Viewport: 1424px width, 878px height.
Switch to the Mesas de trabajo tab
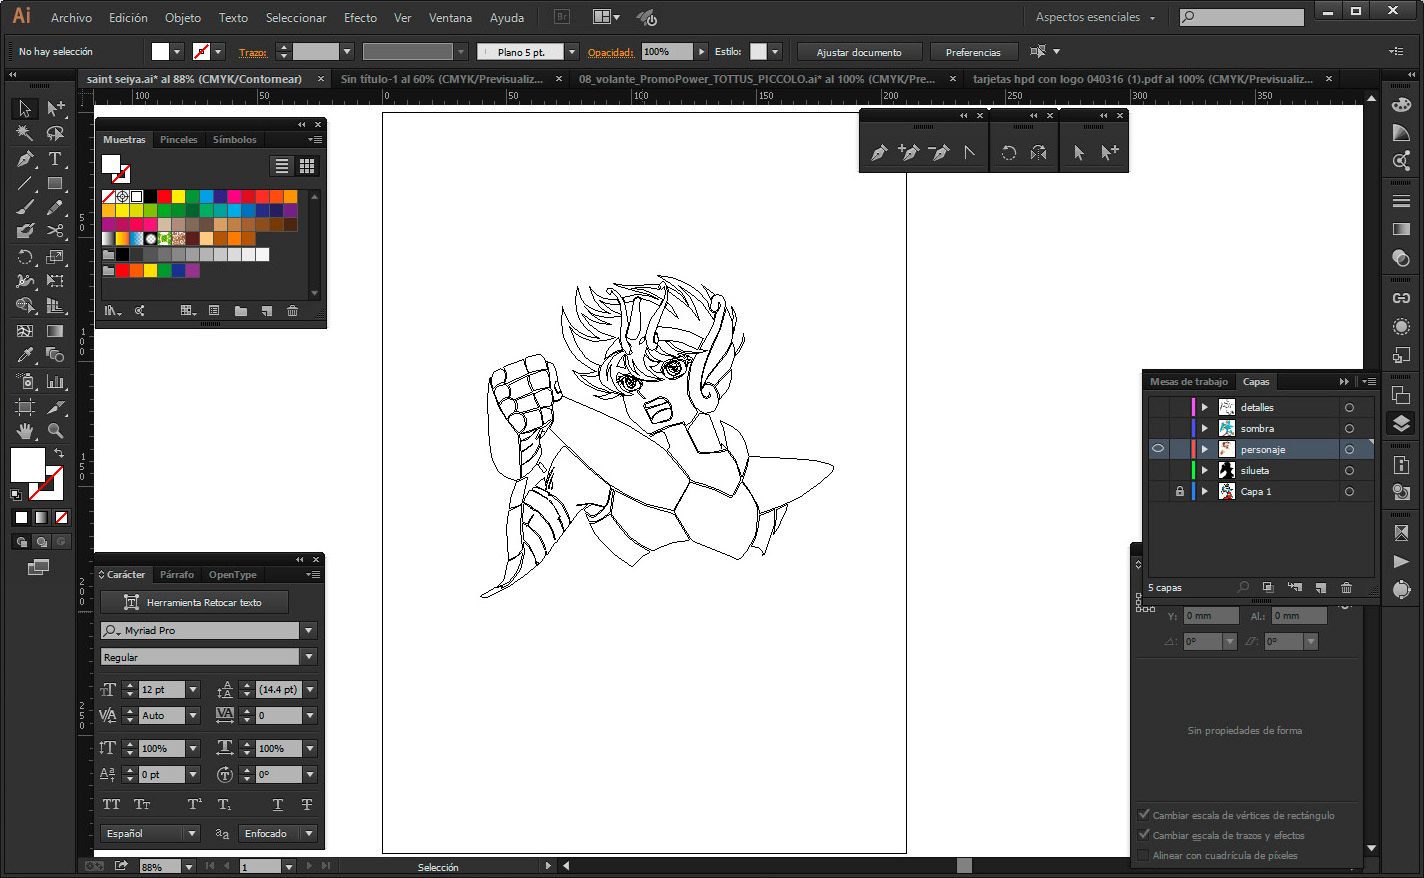(1189, 381)
